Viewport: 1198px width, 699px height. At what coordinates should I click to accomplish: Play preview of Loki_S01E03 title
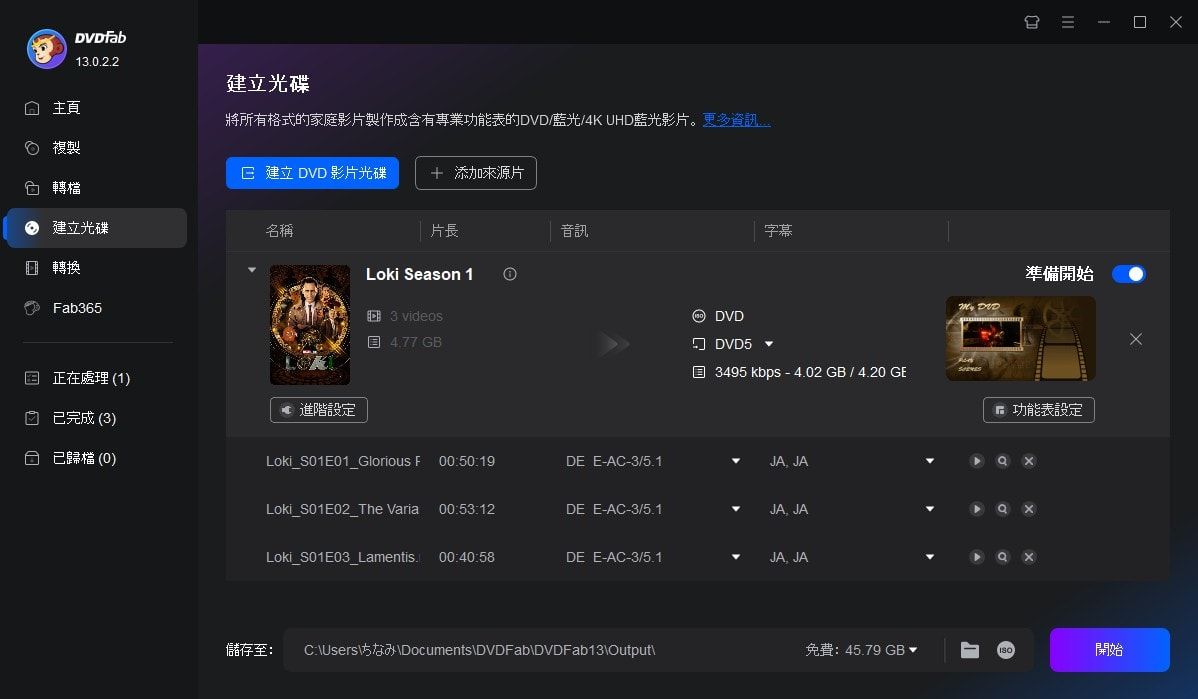click(x=976, y=557)
